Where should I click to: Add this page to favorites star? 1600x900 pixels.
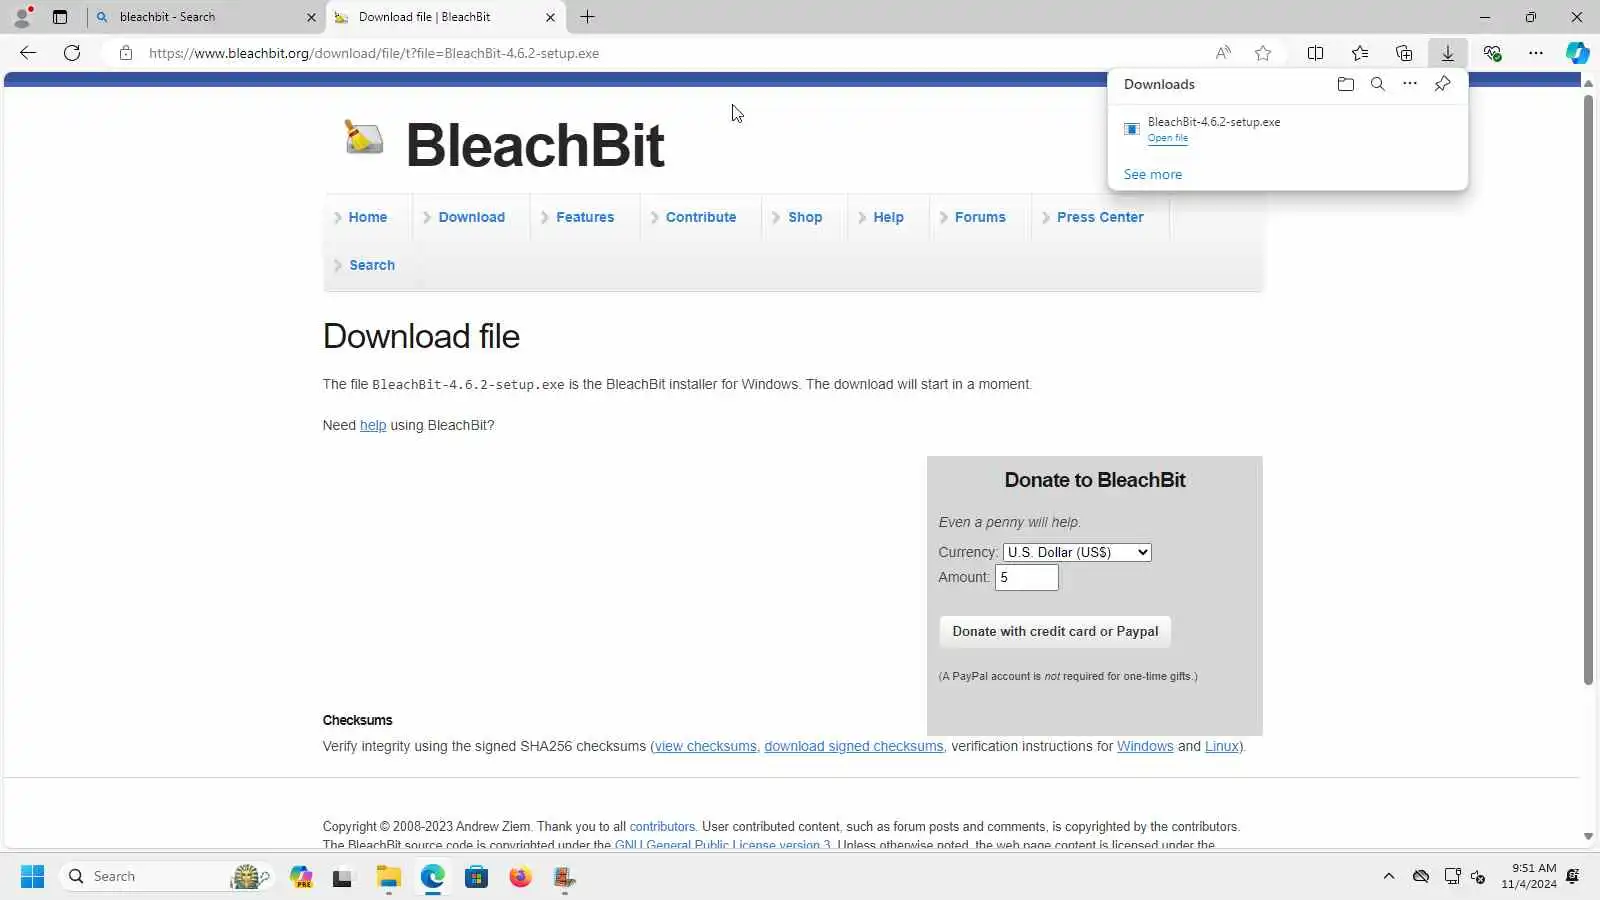click(x=1263, y=53)
